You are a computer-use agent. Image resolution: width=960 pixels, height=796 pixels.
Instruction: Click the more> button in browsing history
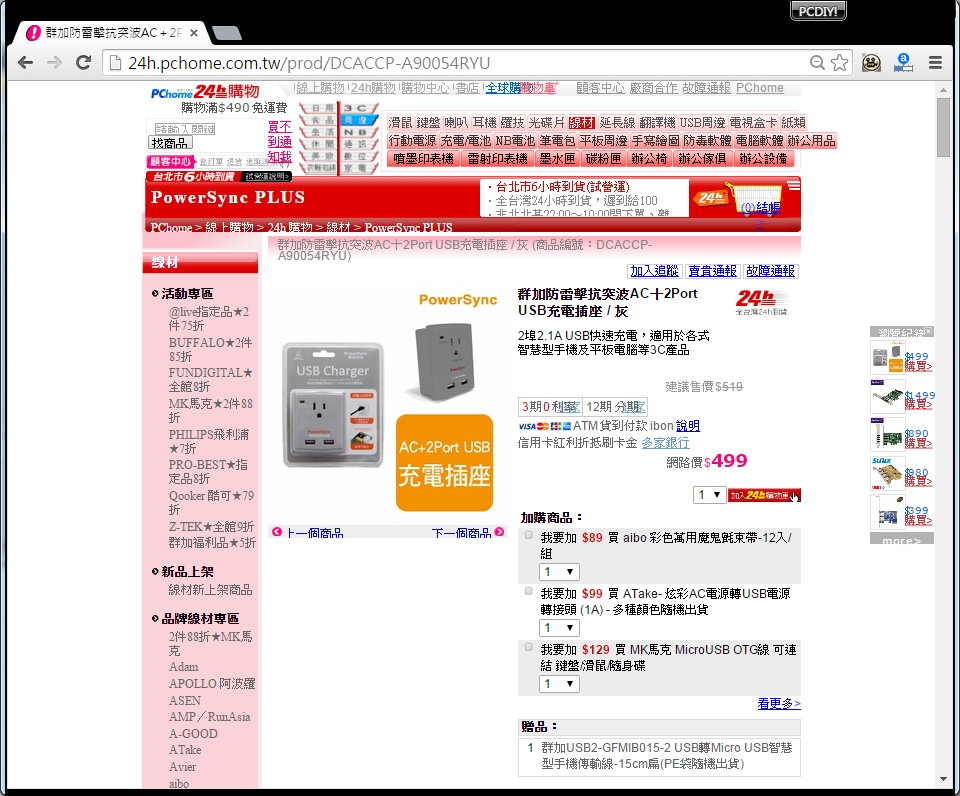tap(902, 539)
